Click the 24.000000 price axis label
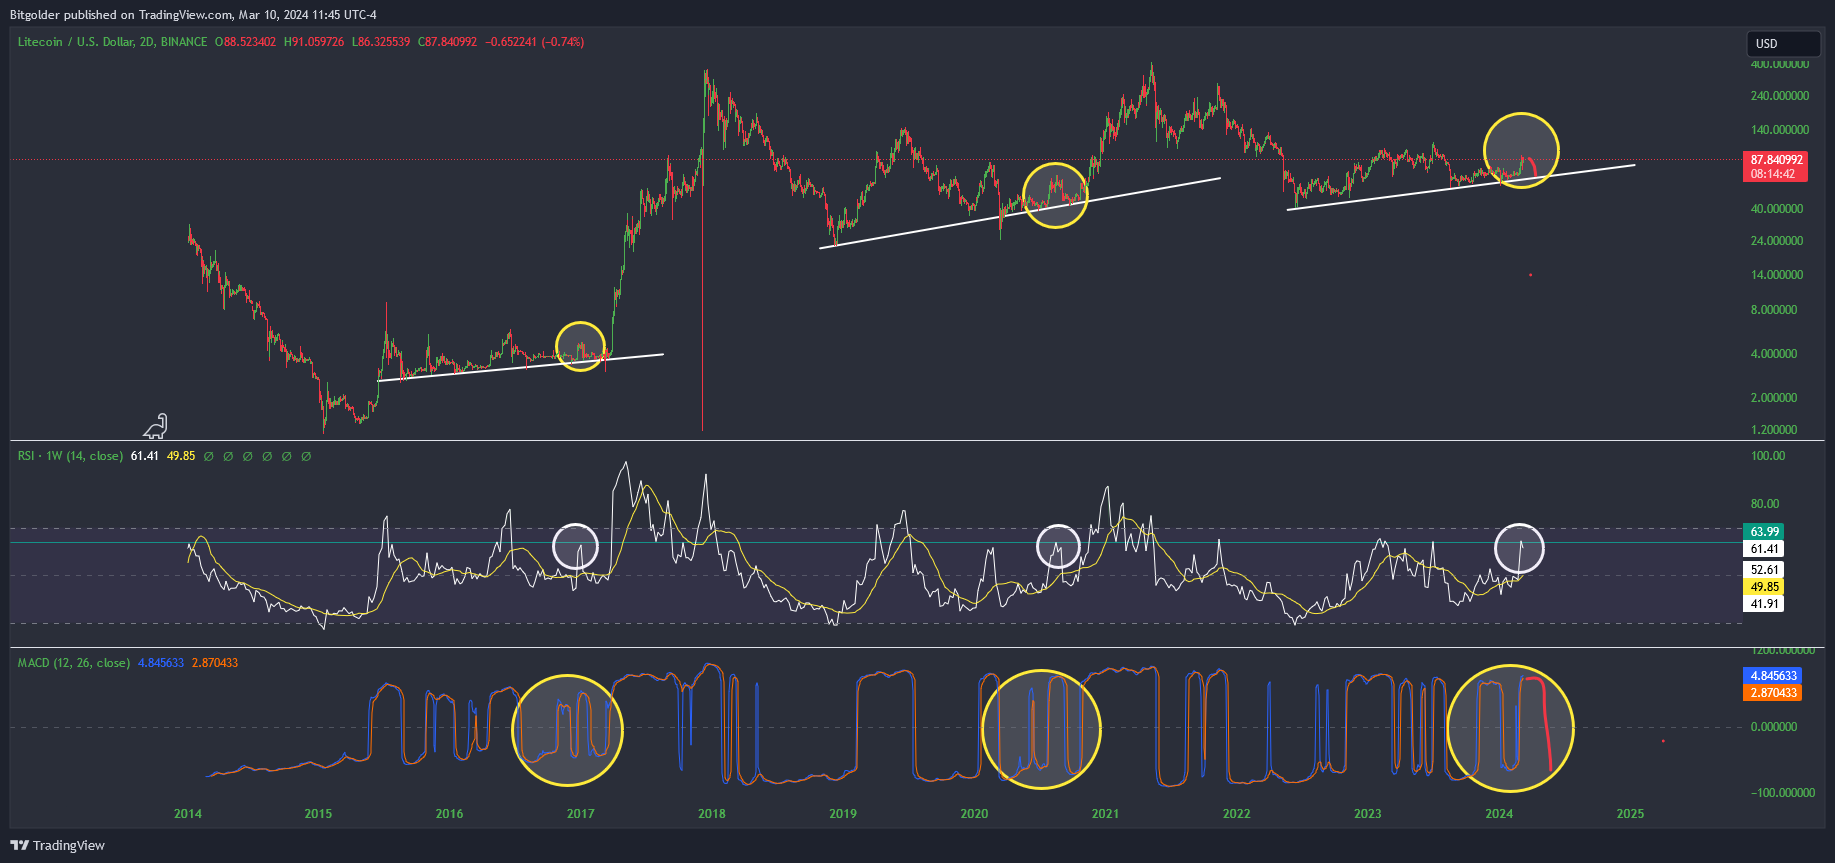 pyautogui.click(x=1777, y=241)
